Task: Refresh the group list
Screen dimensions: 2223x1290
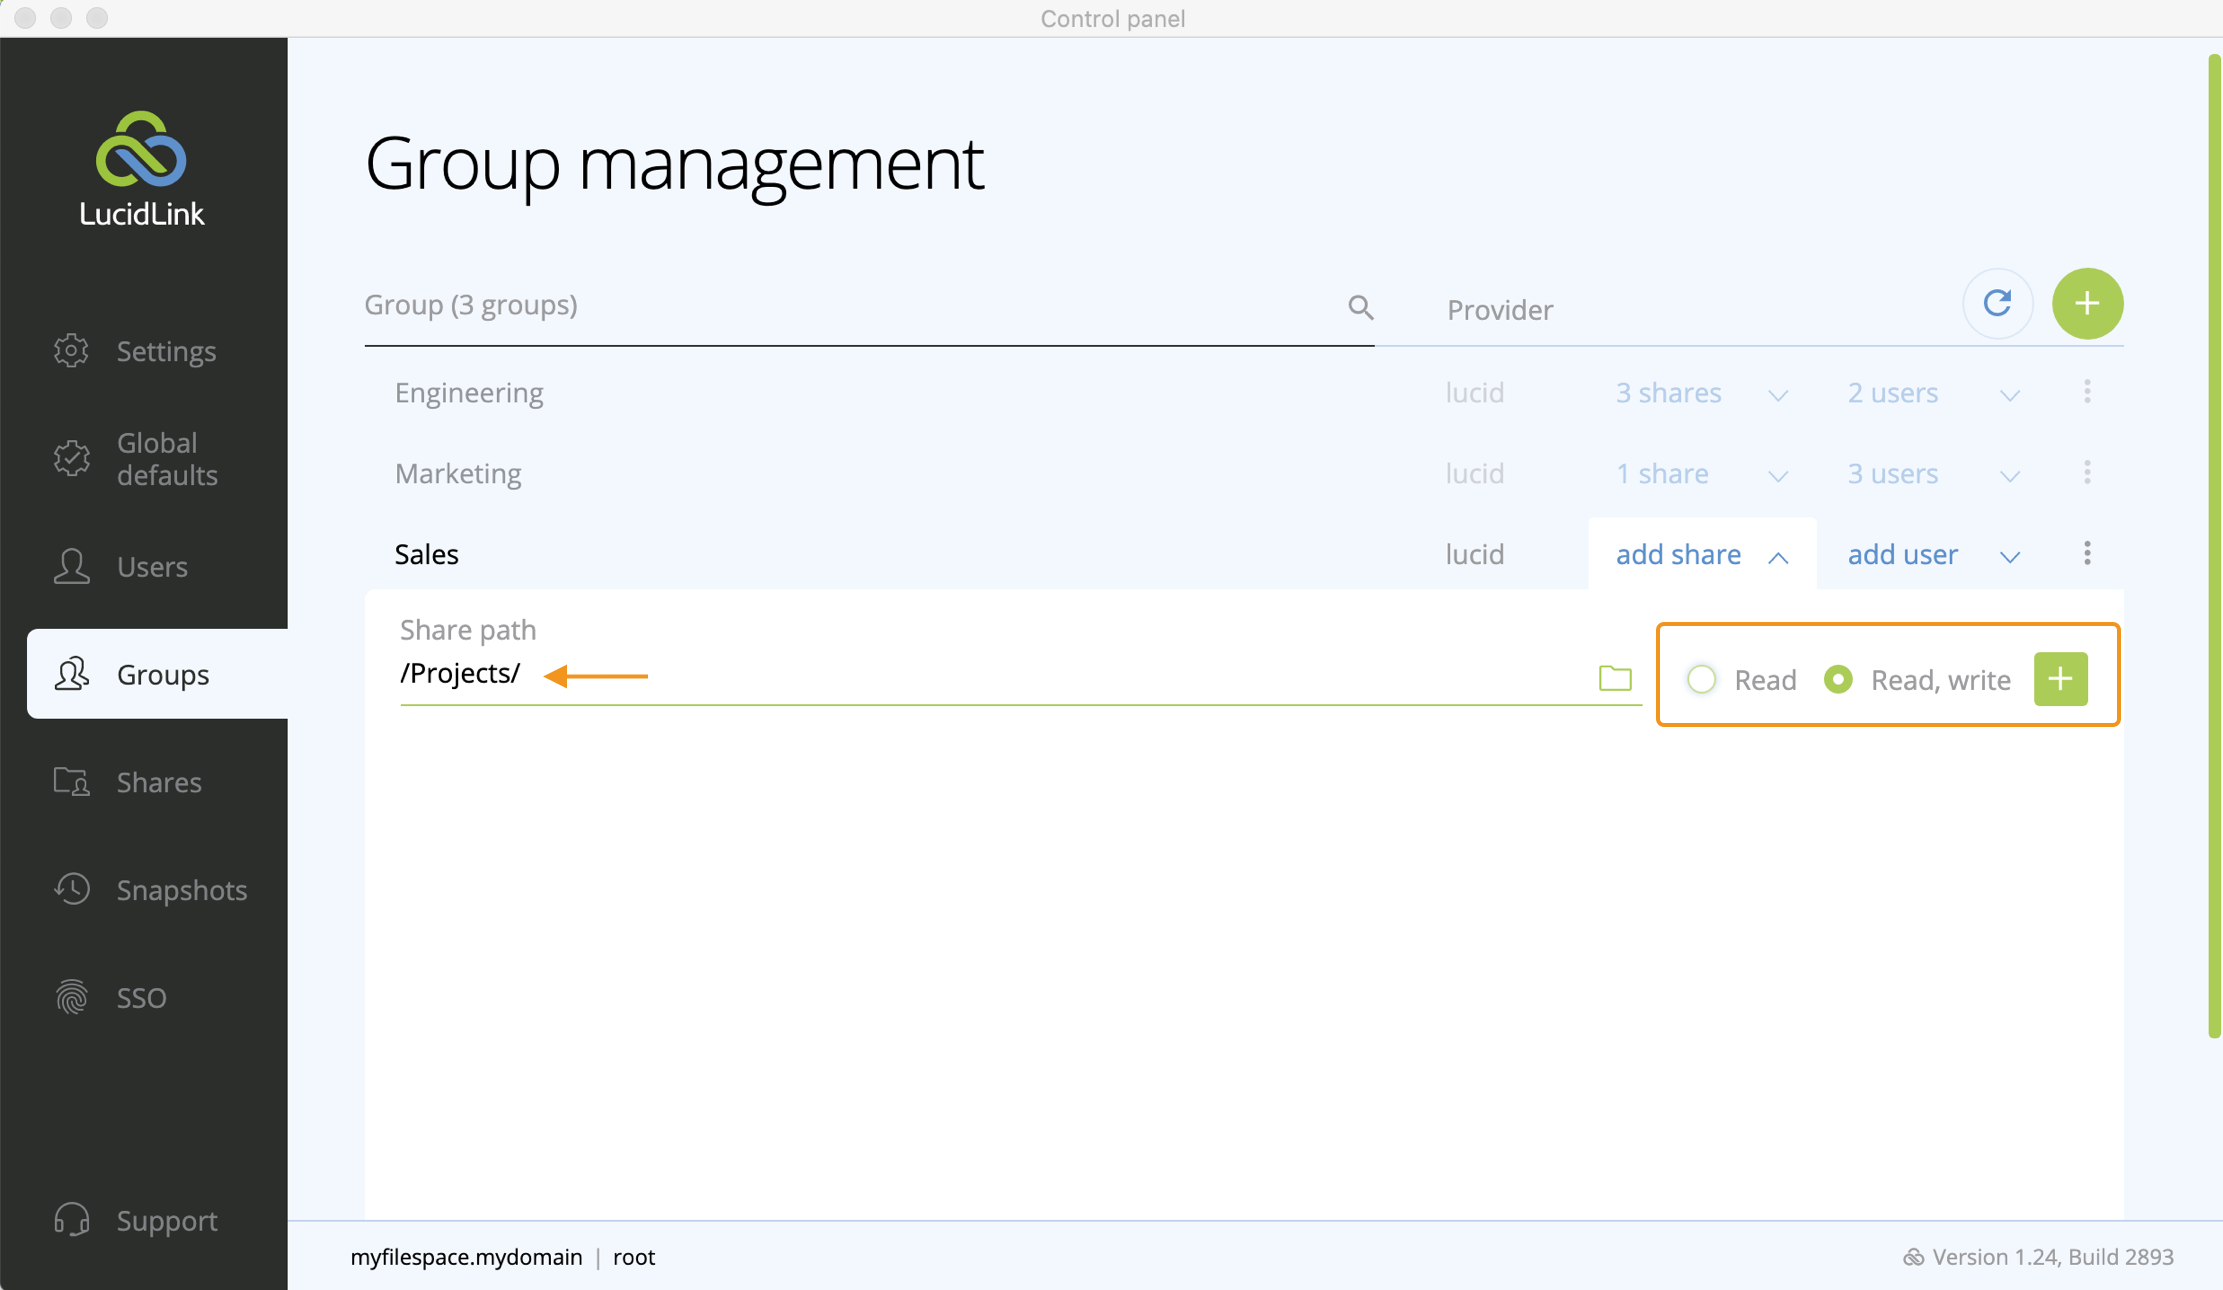Action: (x=1997, y=303)
